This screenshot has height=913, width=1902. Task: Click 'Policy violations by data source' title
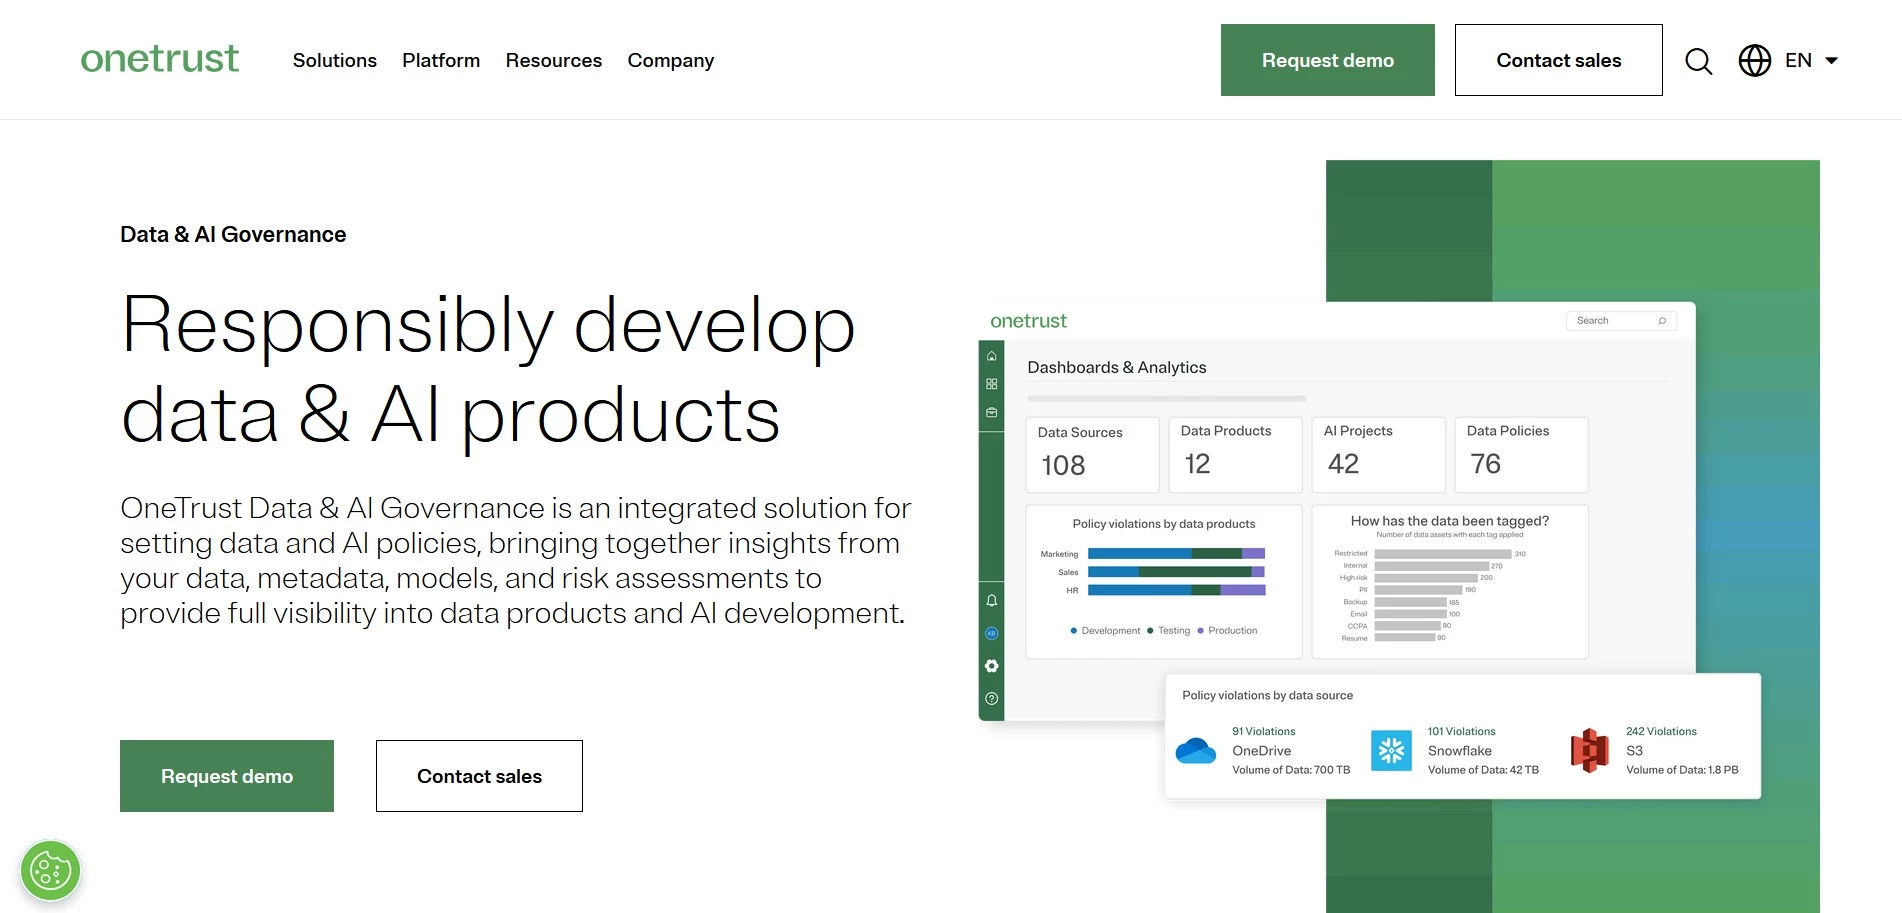[x=1267, y=695]
